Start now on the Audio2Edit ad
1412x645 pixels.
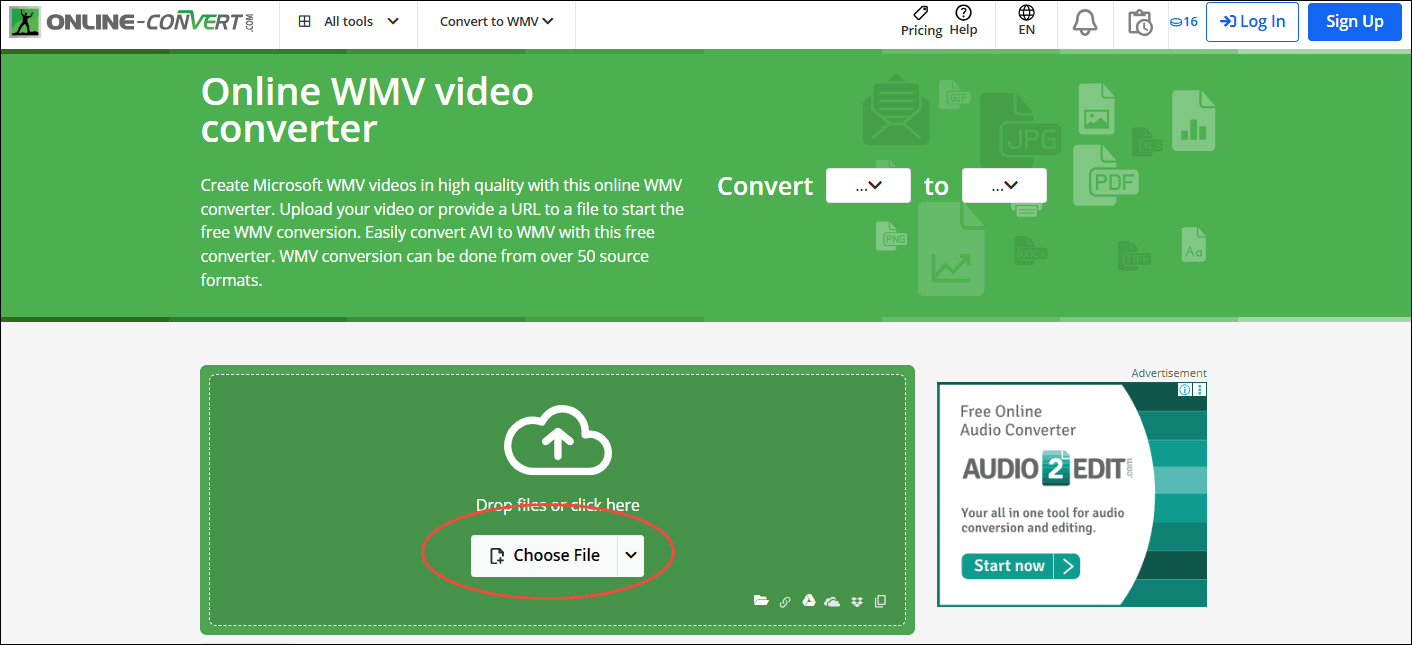1019,565
